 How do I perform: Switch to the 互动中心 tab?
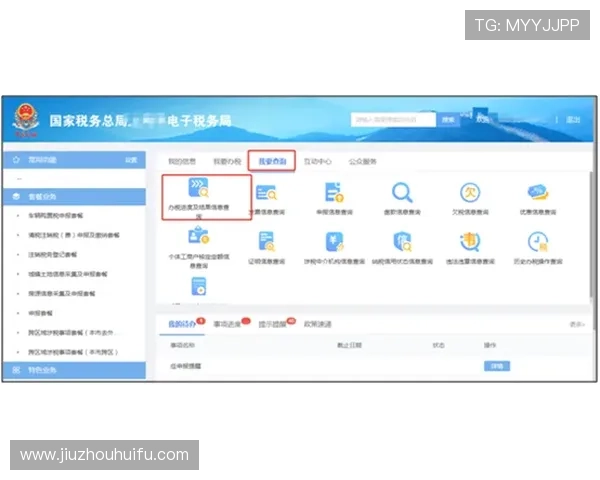(317, 161)
